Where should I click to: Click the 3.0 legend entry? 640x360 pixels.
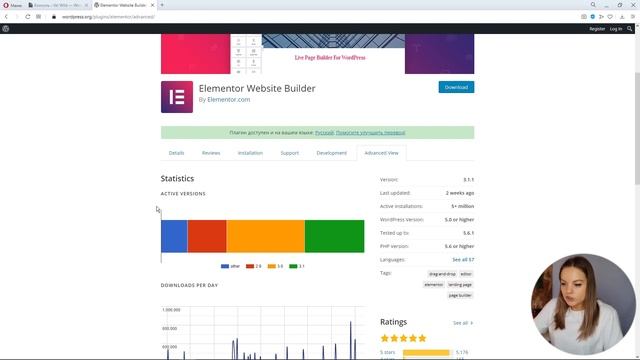(275, 266)
